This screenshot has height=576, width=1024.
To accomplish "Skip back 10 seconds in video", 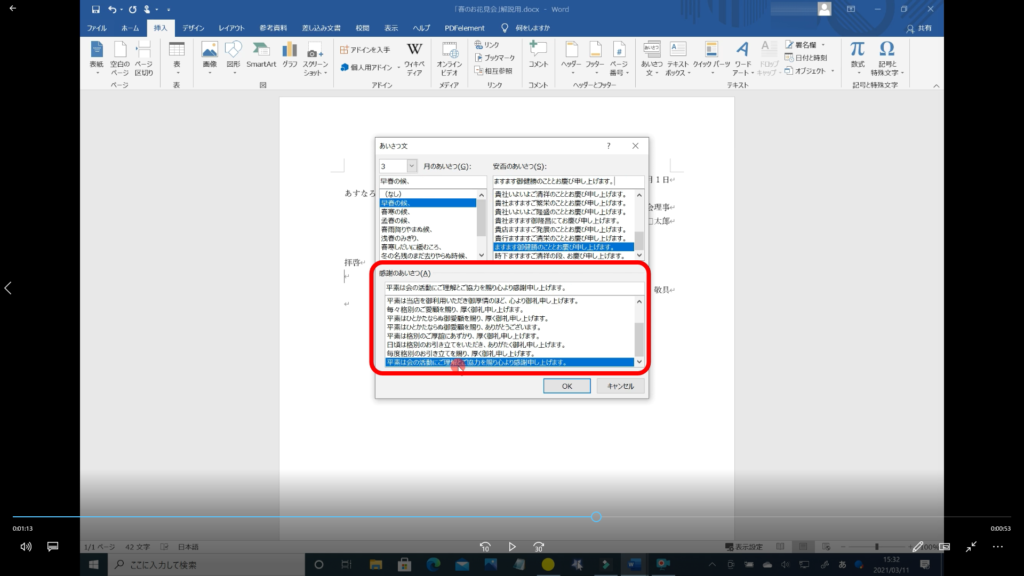I will point(485,547).
